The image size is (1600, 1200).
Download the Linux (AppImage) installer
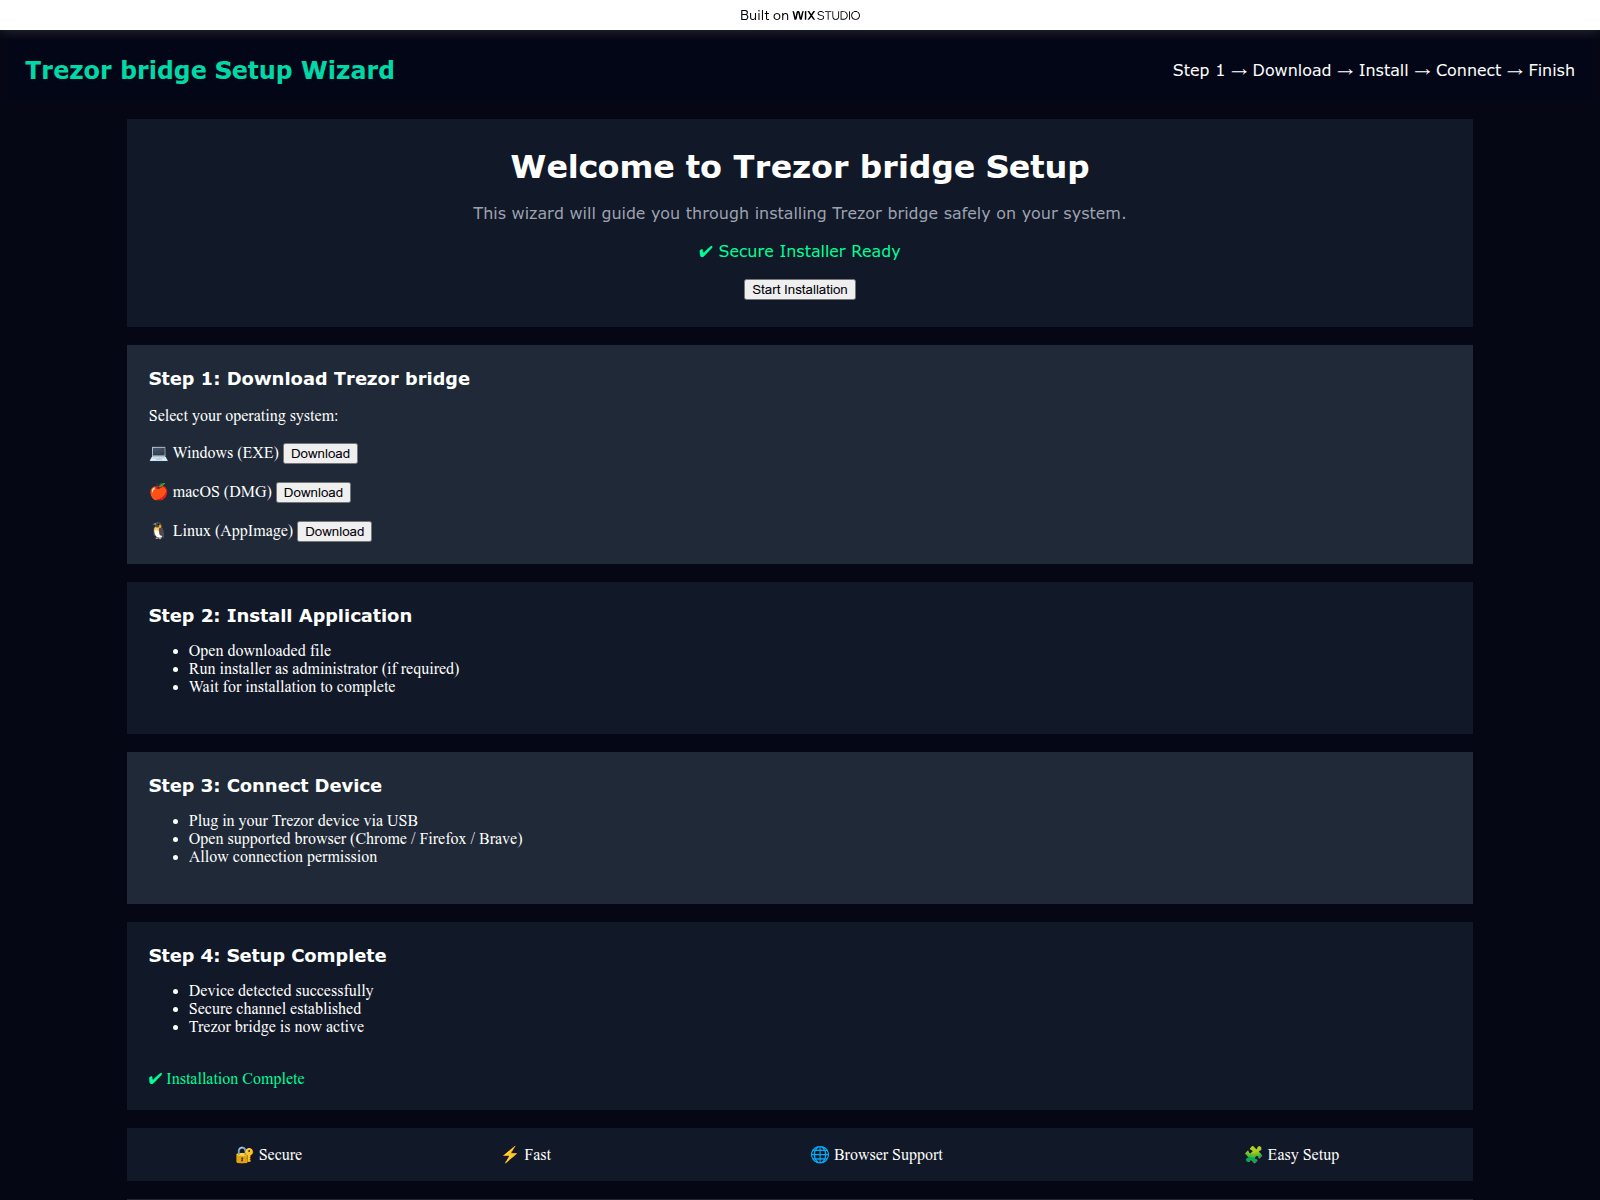pyautogui.click(x=335, y=531)
